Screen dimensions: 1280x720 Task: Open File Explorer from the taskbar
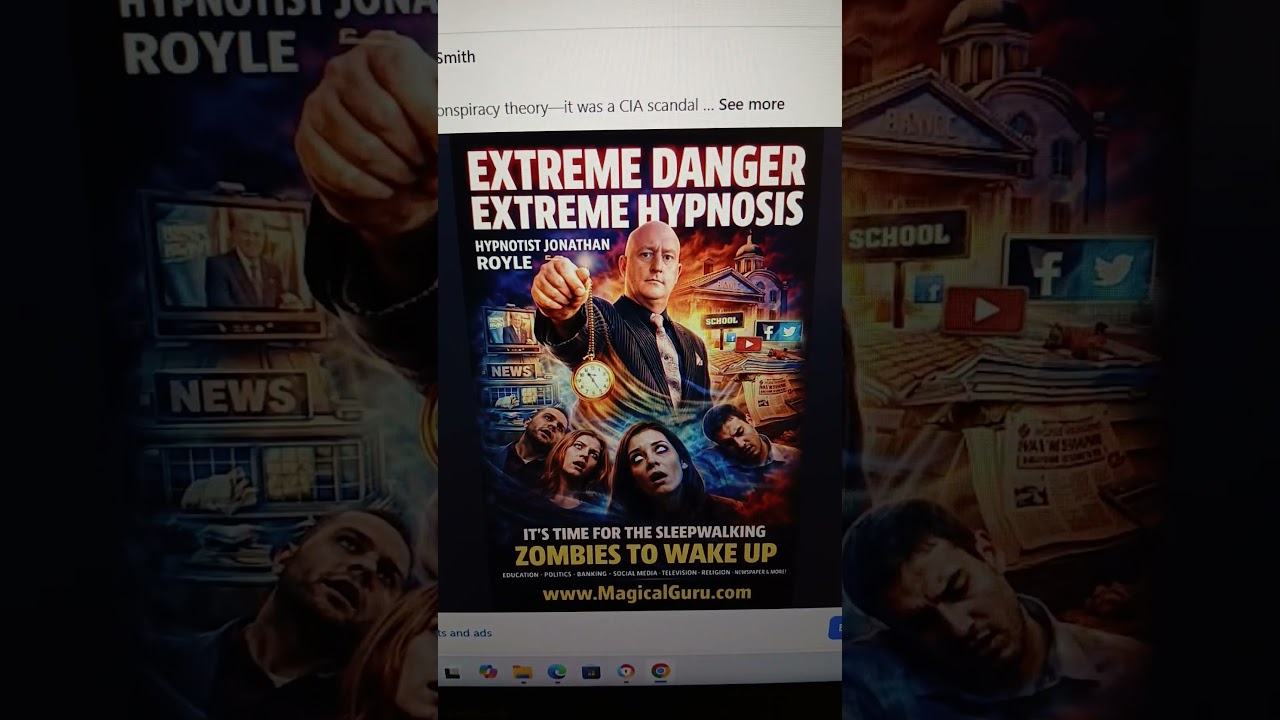[522, 672]
